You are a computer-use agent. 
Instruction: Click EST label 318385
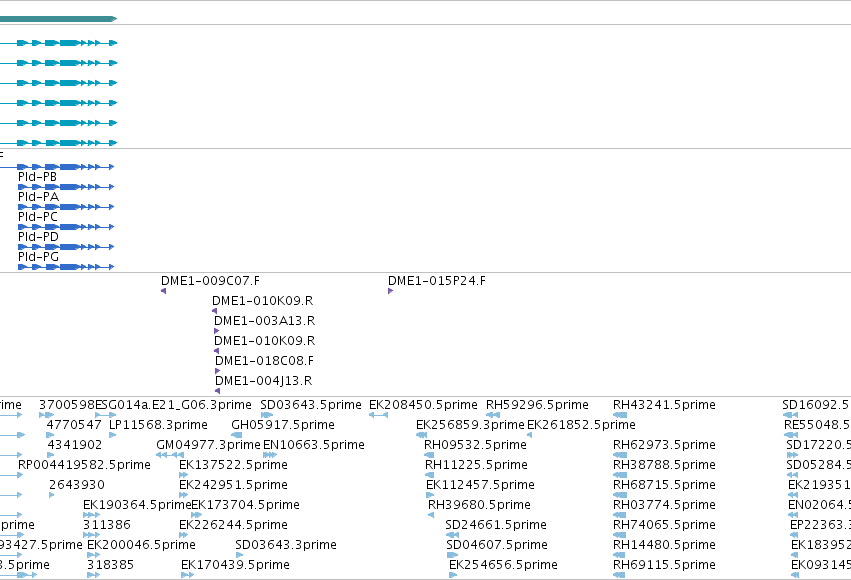[110, 565]
